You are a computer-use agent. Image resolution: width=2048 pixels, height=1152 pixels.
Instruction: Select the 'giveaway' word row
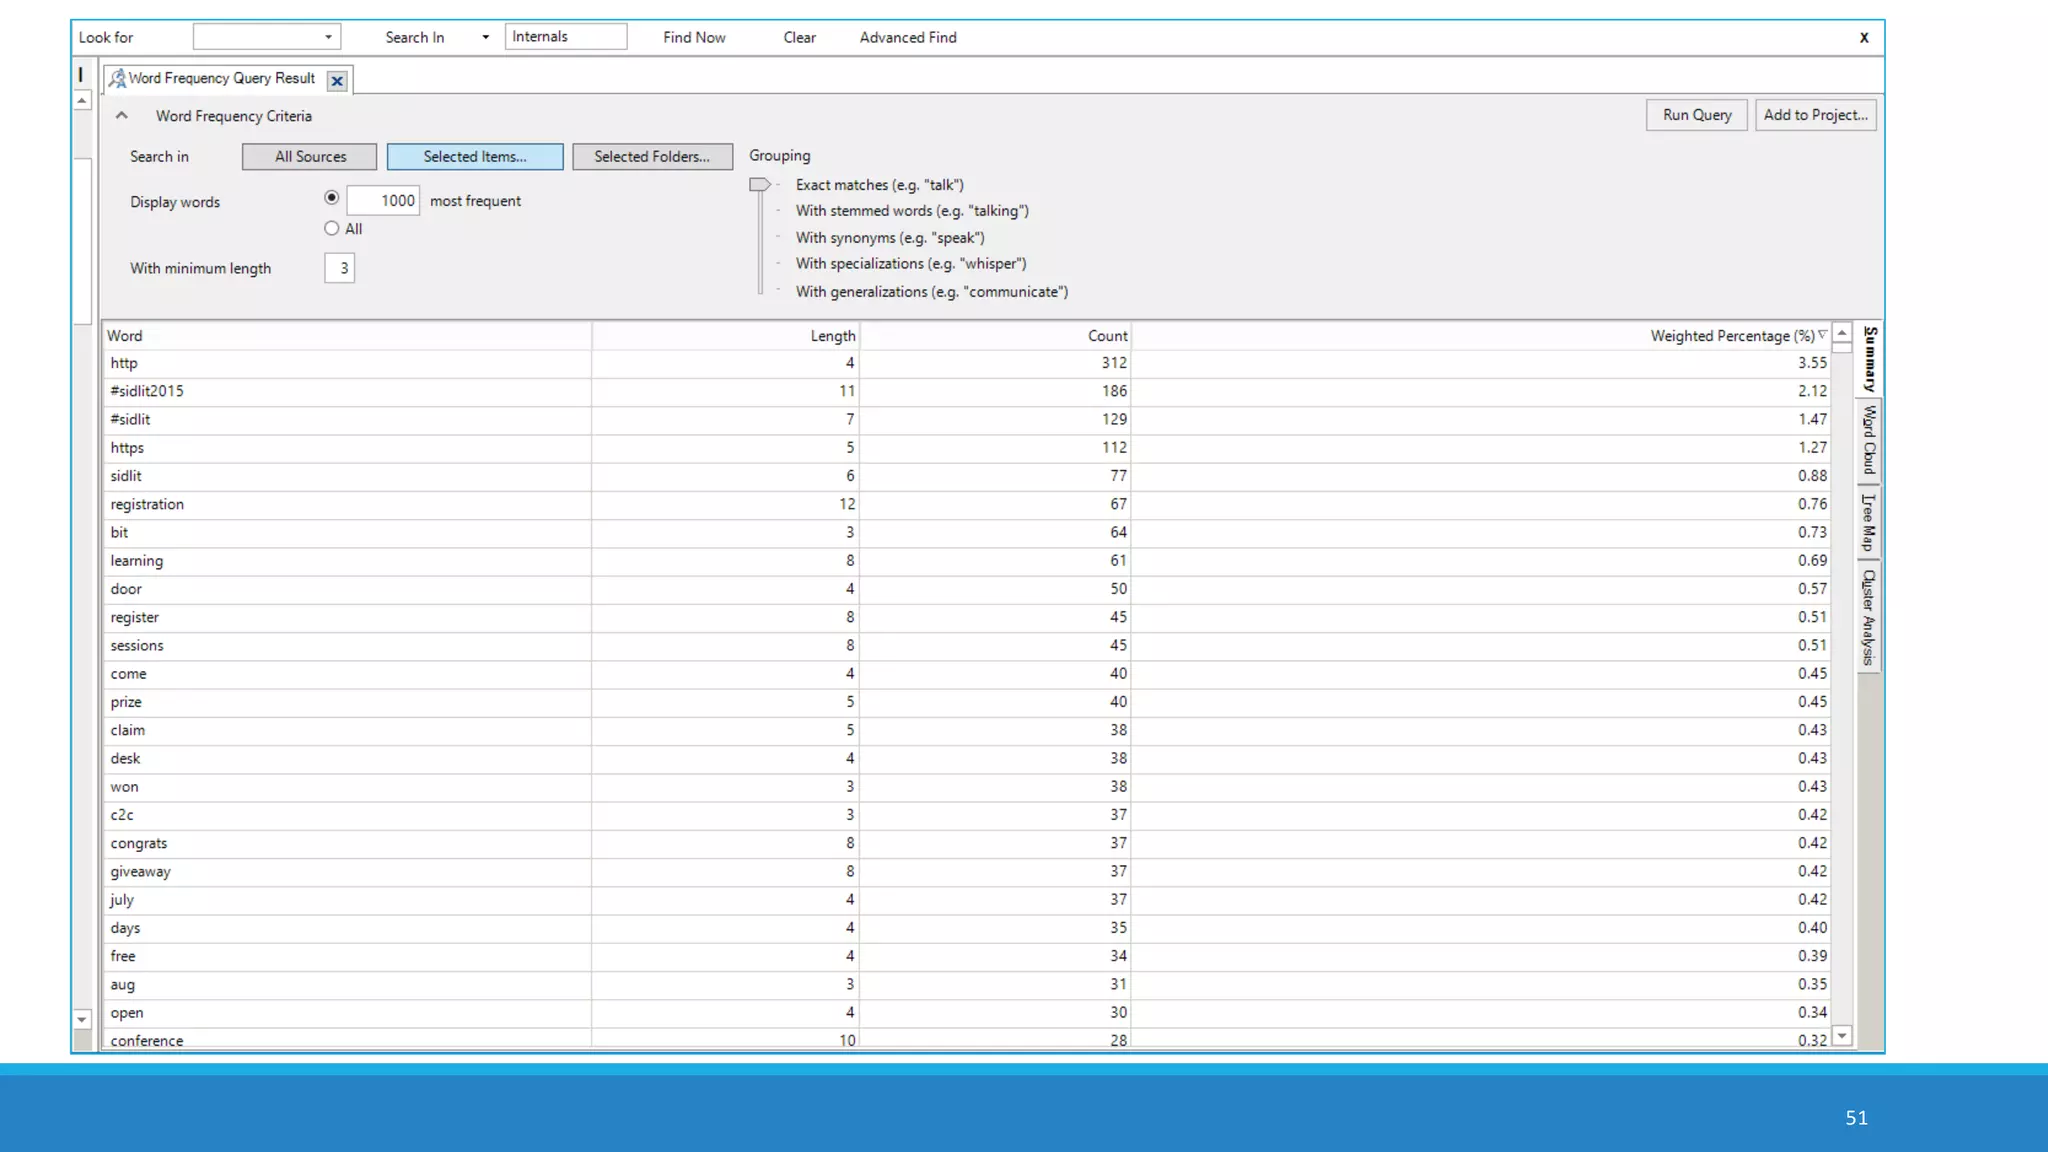967,872
